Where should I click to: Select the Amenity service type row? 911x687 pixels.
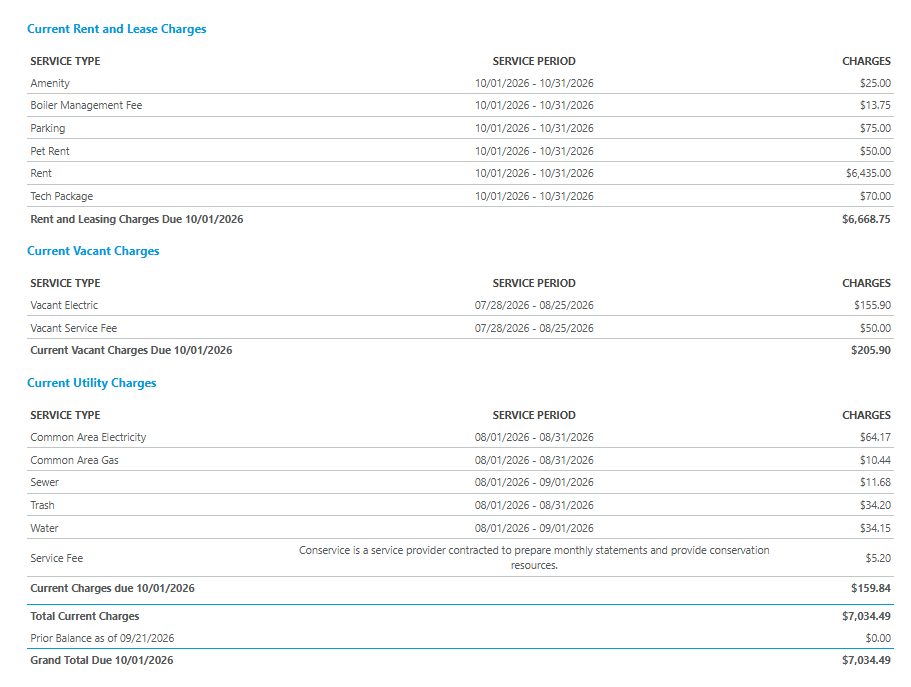click(460, 83)
